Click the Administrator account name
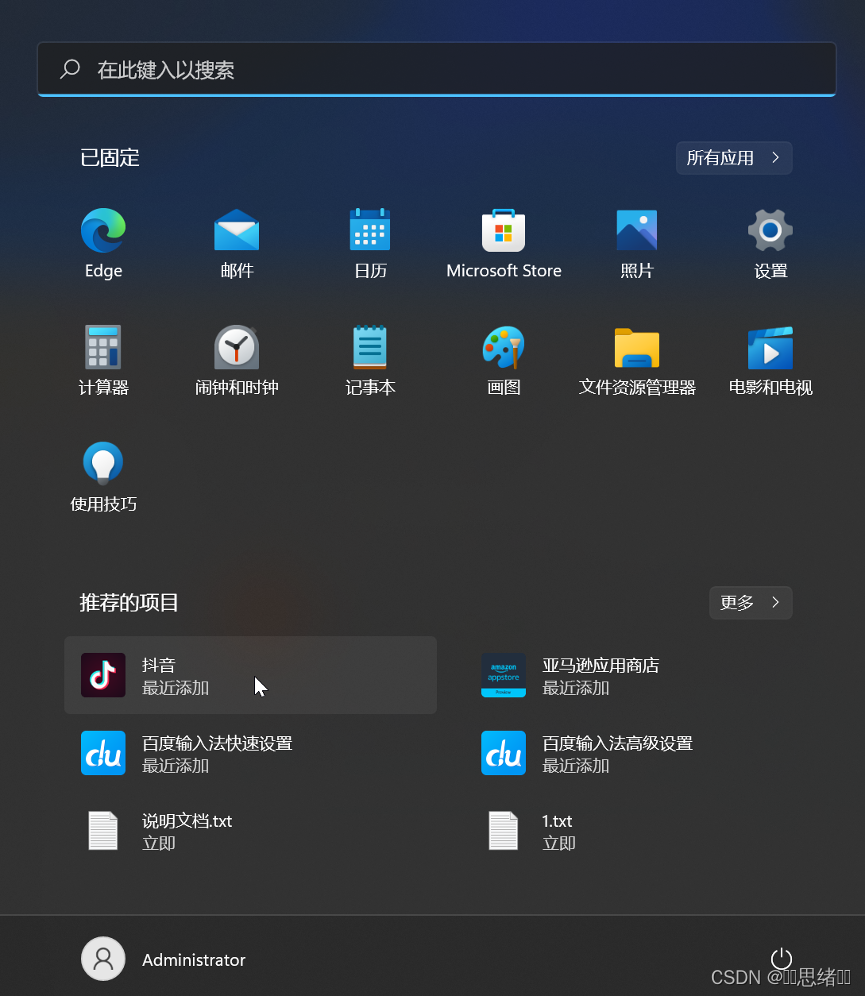This screenshot has height=997, width=866. [194, 960]
